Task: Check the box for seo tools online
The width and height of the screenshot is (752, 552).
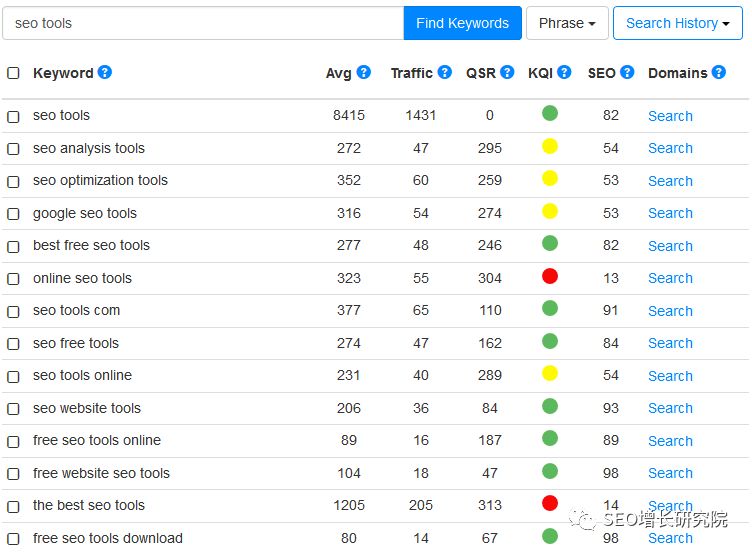Action: [x=13, y=376]
